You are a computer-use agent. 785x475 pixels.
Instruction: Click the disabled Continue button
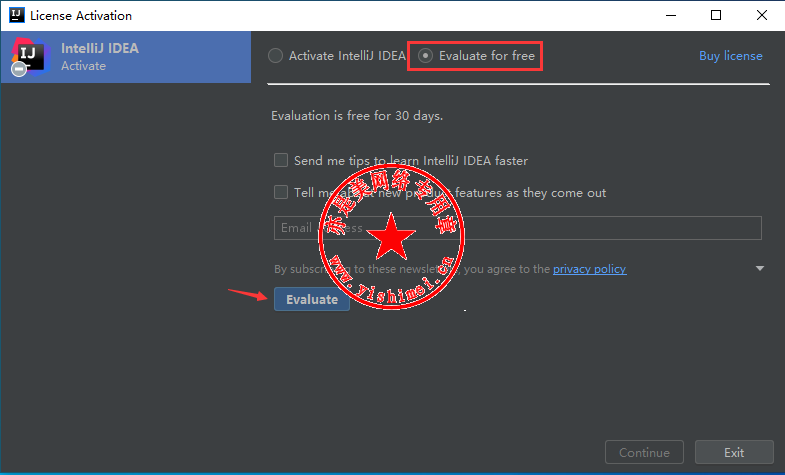[x=644, y=452]
